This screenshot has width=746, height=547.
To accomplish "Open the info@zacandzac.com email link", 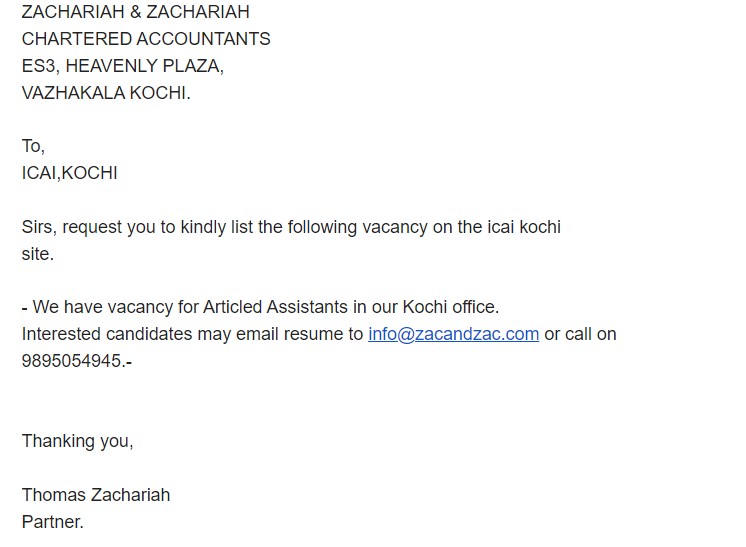I will point(453,334).
